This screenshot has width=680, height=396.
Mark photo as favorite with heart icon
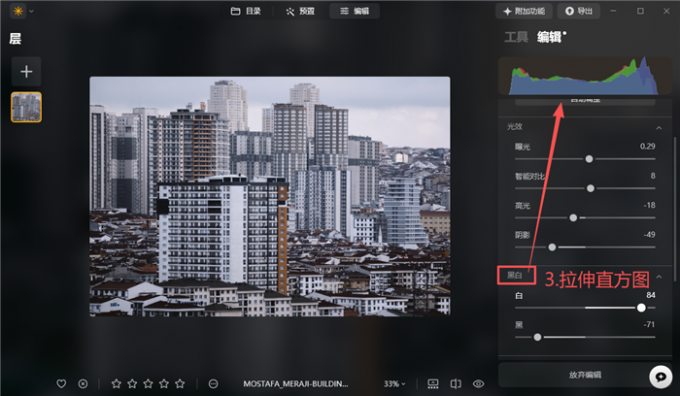(61, 384)
